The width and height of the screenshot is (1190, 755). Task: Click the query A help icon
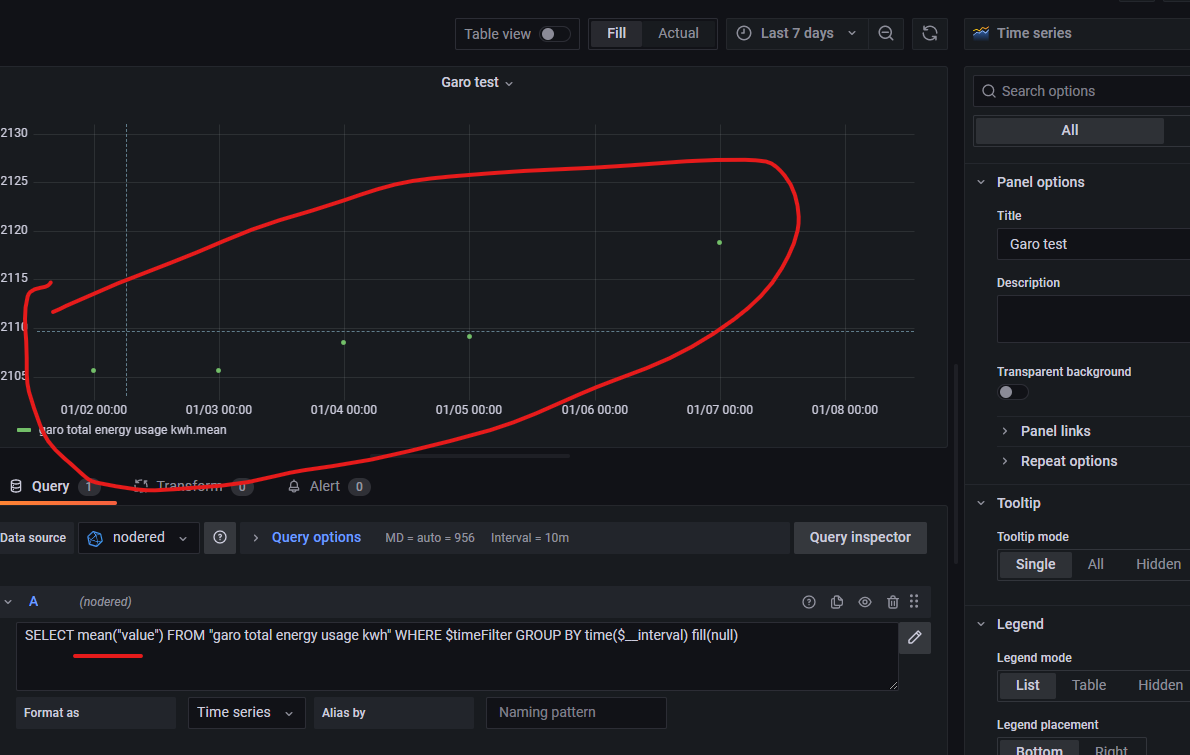click(x=809, y=602)
